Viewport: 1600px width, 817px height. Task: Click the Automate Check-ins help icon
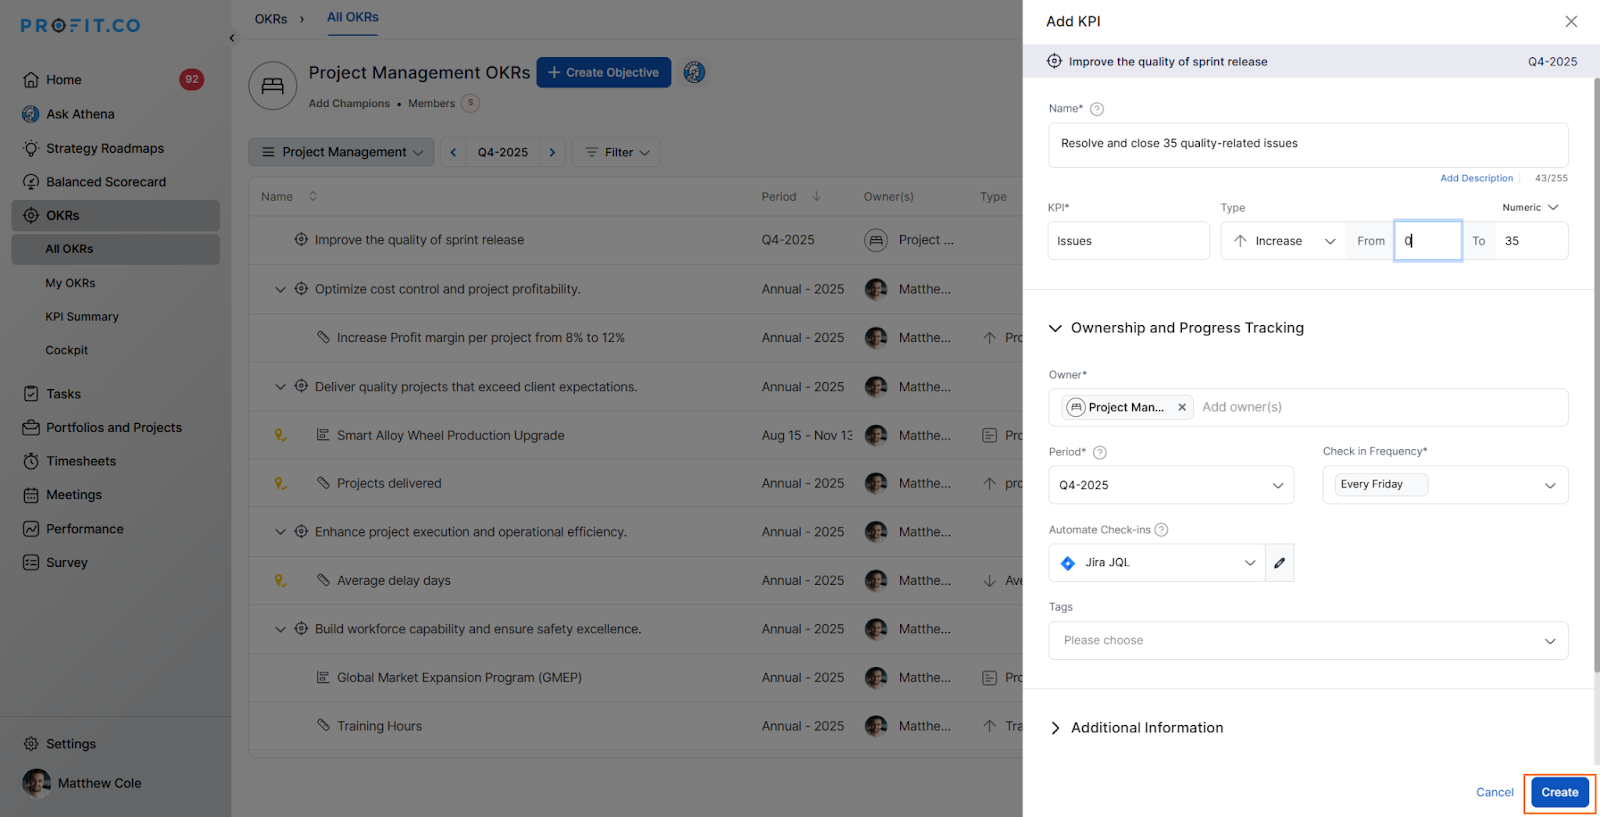click(x=1161, y=530)
